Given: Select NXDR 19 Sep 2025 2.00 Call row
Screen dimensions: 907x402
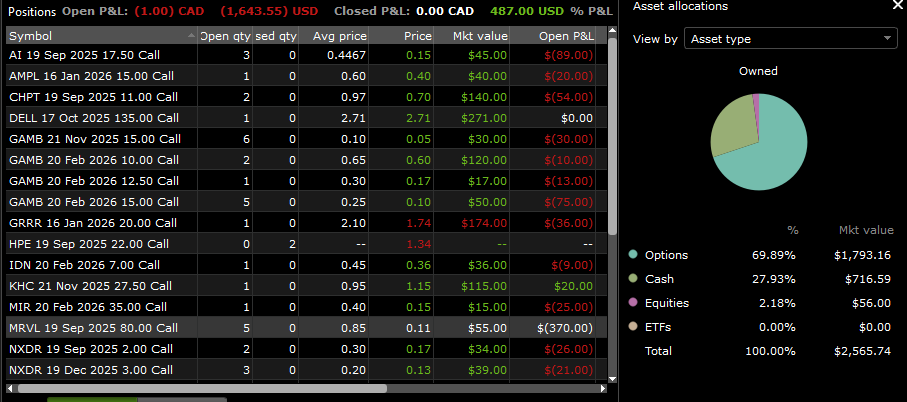Looking at the screenshot, I should tap(307, 349).
